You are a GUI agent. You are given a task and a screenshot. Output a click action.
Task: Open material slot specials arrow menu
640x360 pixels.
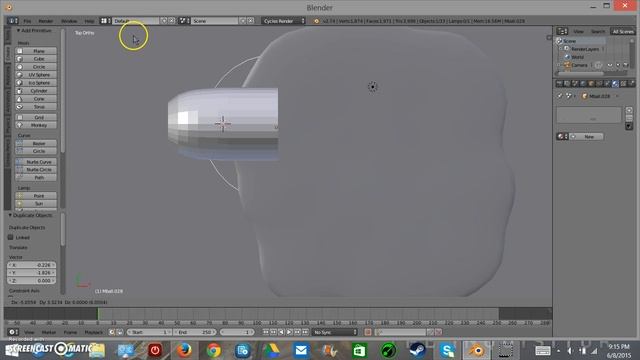(629, 126)
